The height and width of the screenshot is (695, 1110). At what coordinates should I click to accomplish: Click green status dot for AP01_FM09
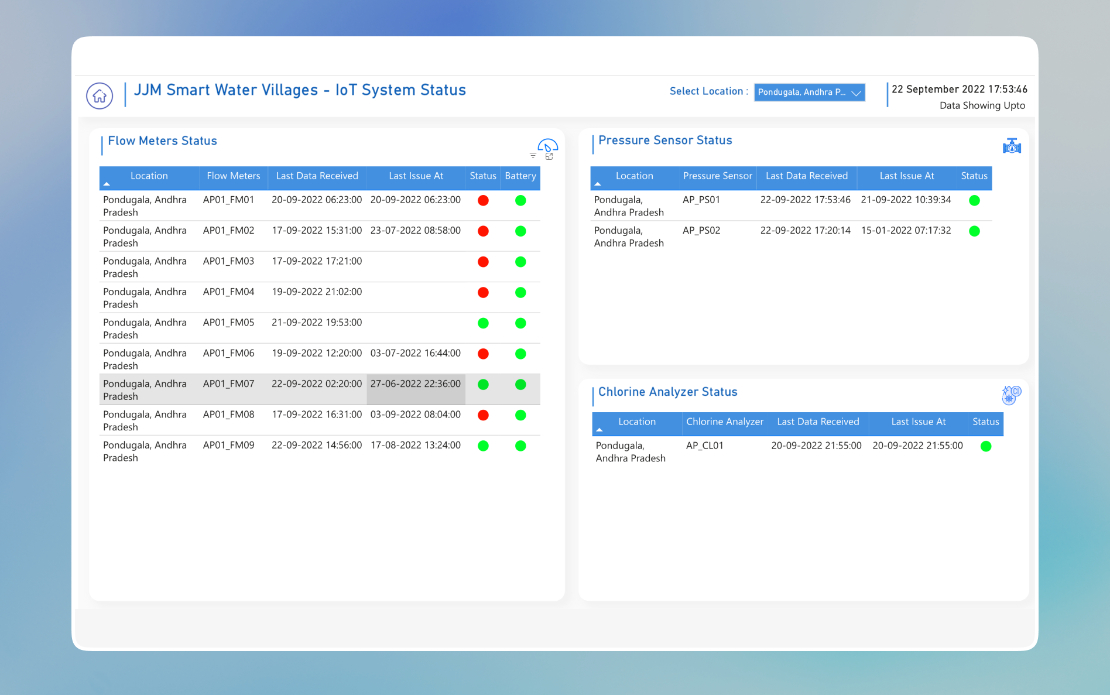click(x=484, y=446)
